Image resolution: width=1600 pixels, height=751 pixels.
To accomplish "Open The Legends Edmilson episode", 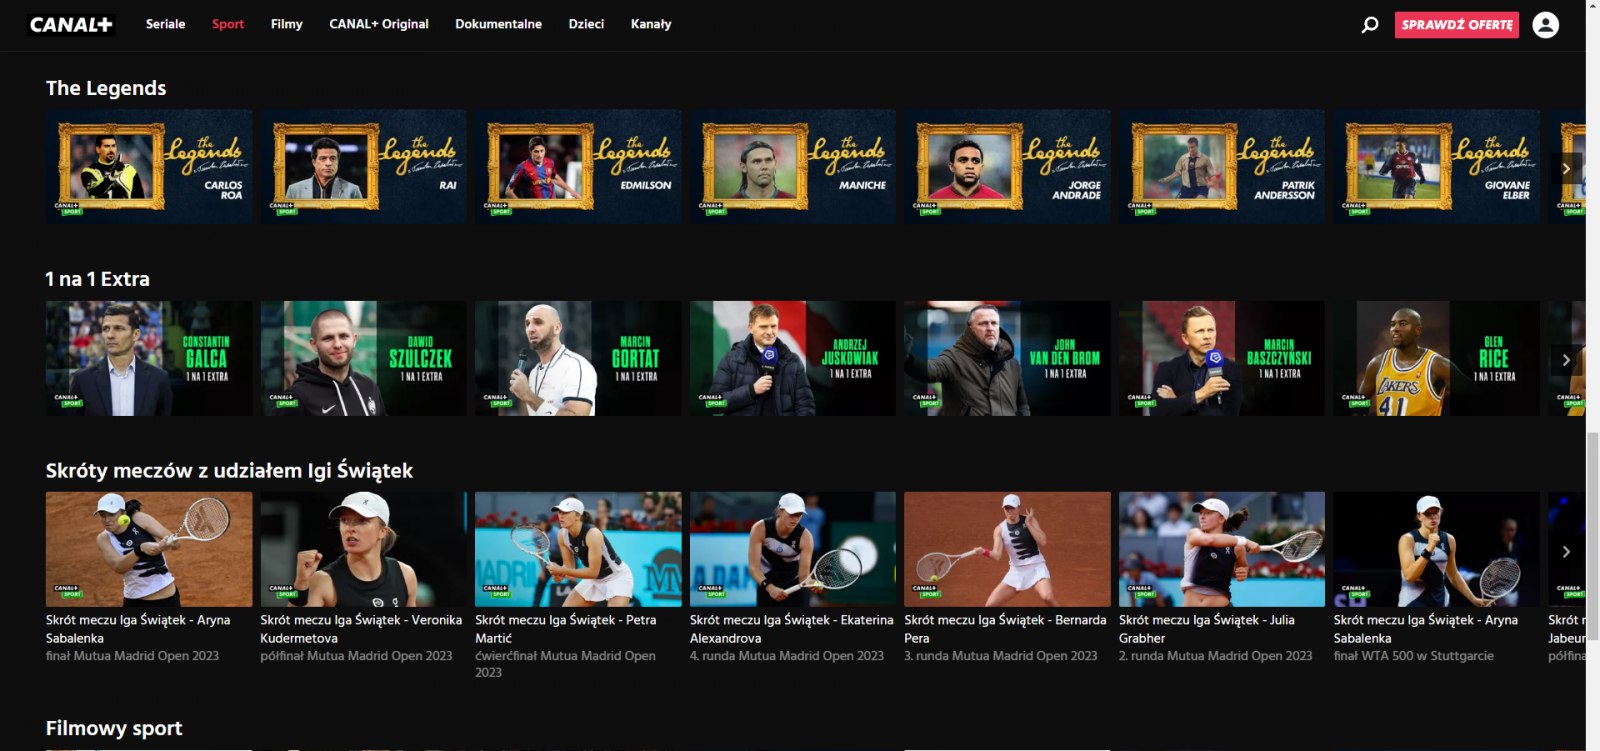I will pos(578,167).
